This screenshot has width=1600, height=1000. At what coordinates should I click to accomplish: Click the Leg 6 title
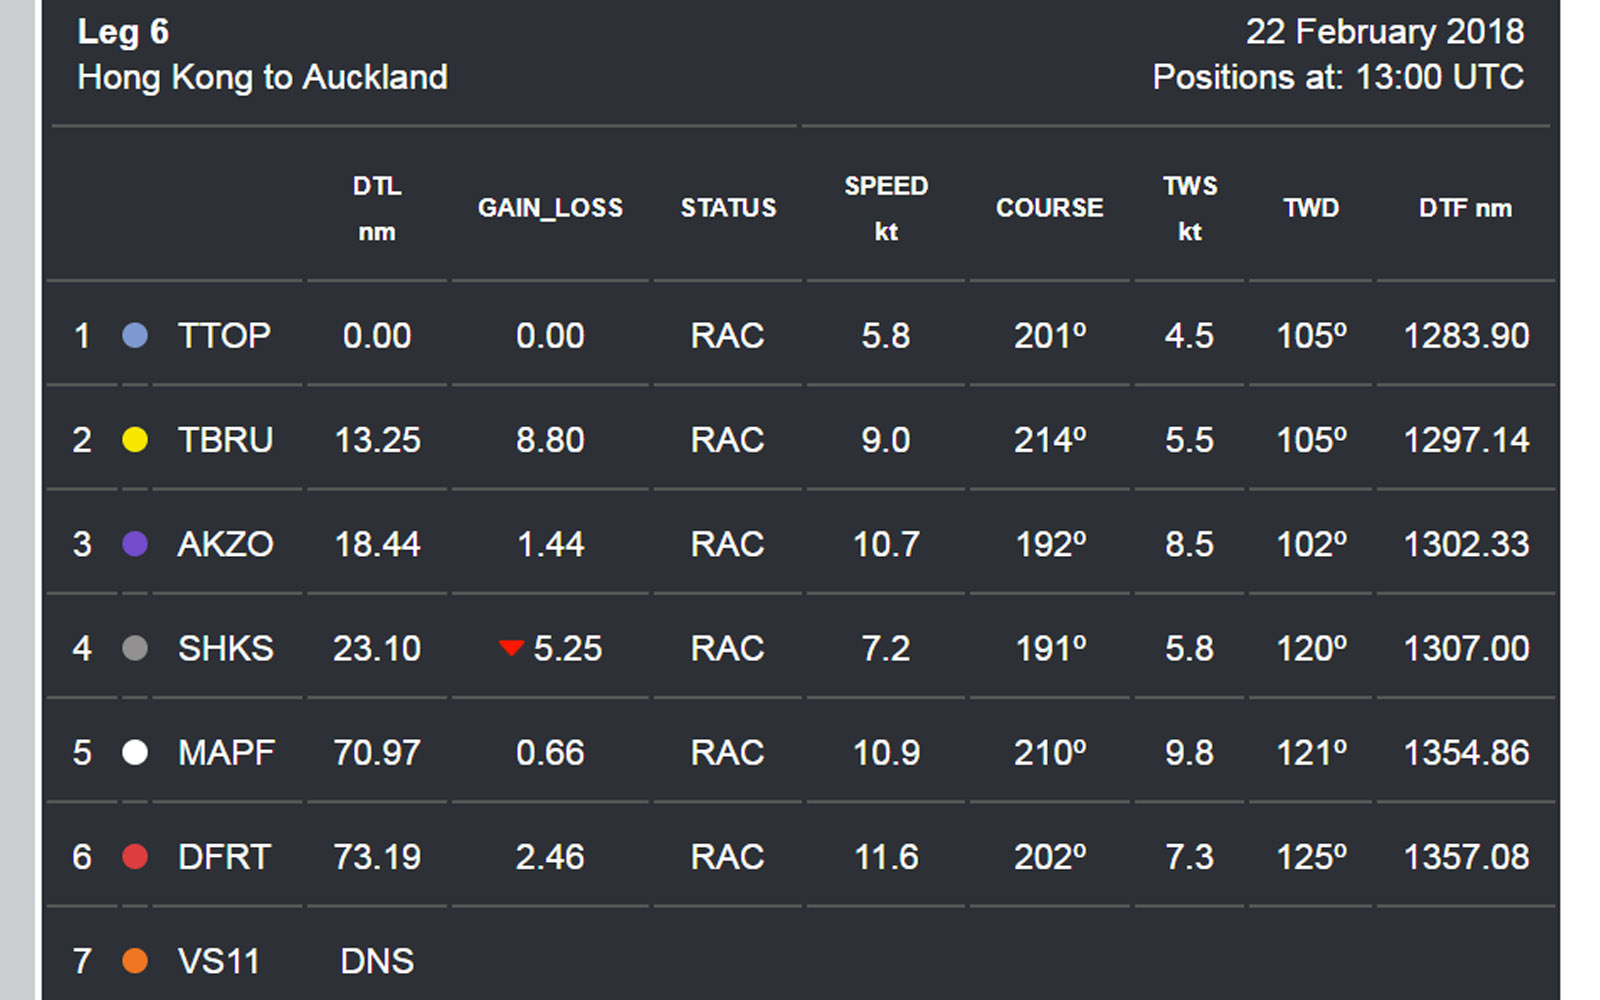123,32
